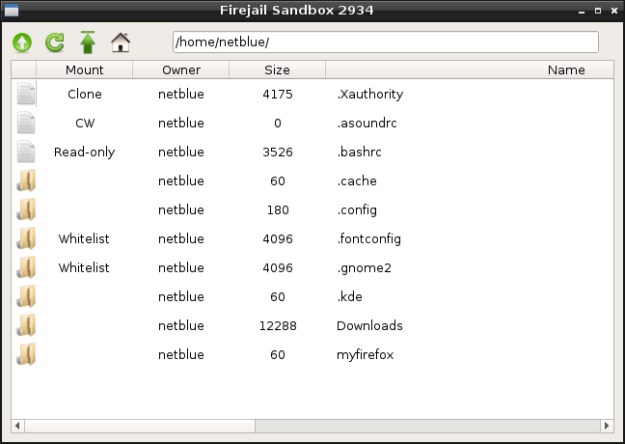Click the horizontal scrollbar right arrow
The image size is (625, 444).
pyautogui.click(x=607, y=425)
